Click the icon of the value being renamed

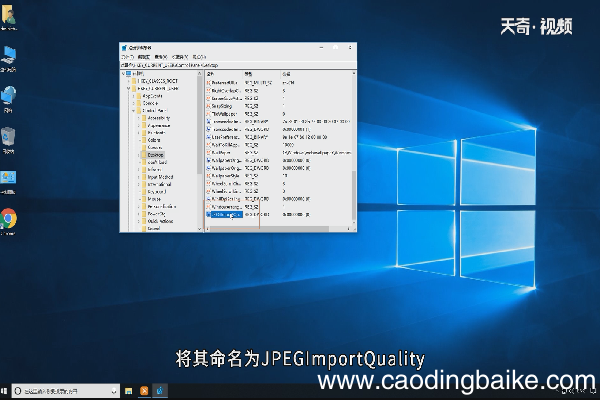[209, 215]
